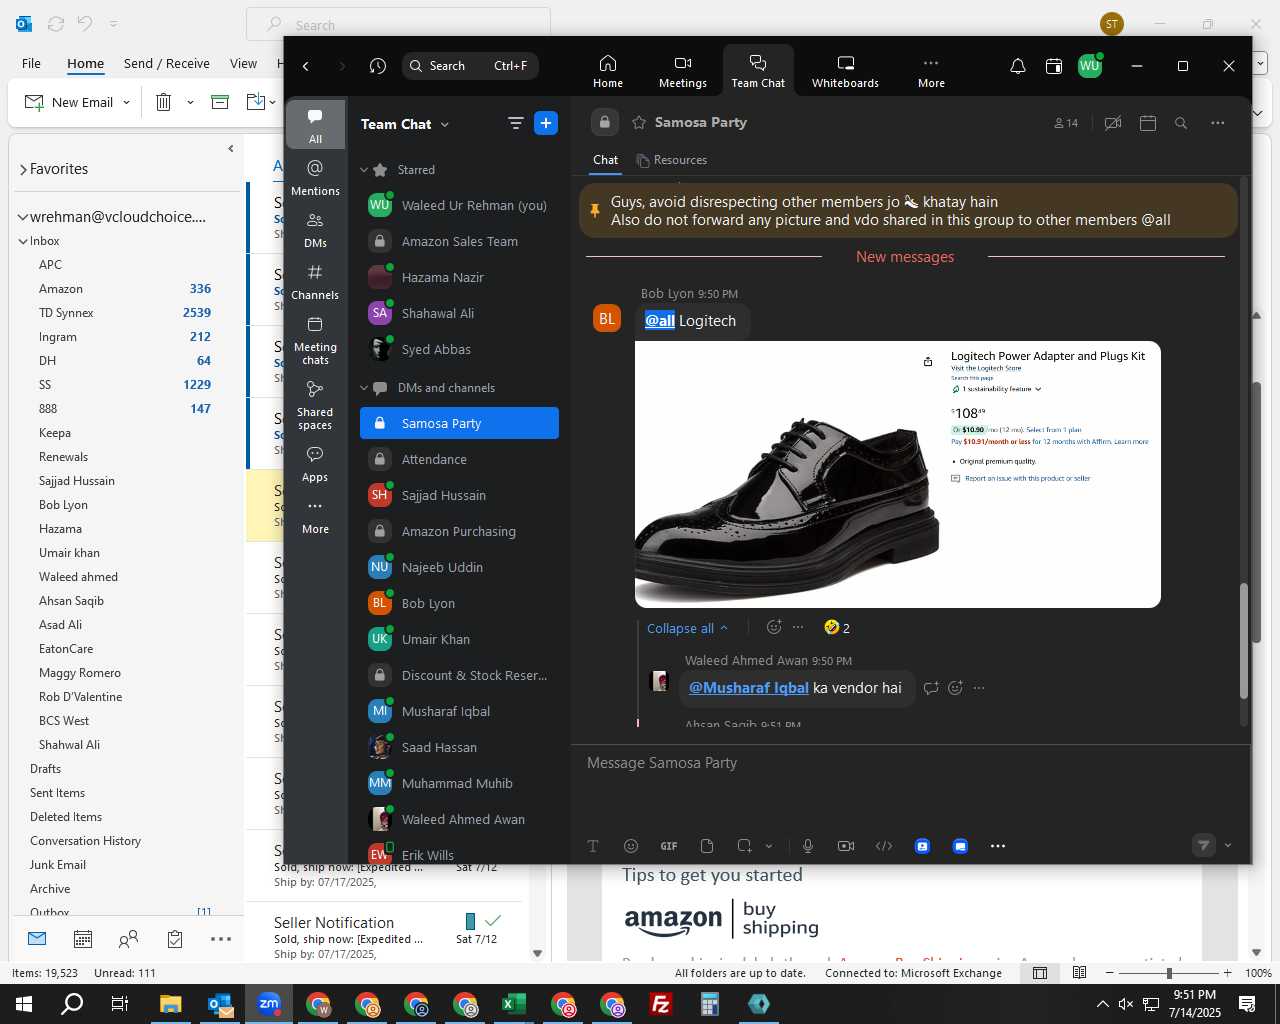Collapse the Starred section
This screenshot has width=1280, height=1024.
point(364,170)
